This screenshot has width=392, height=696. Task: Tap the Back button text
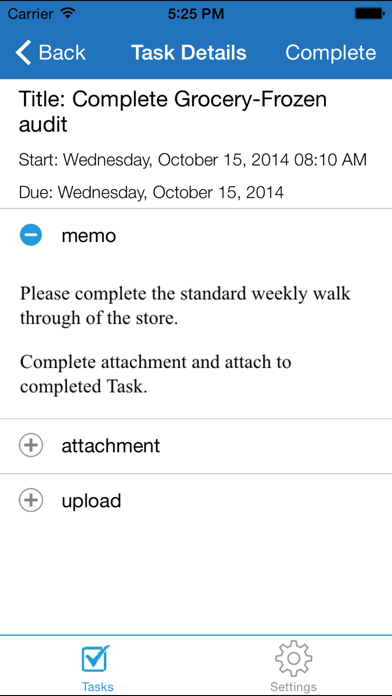point(62,52)
